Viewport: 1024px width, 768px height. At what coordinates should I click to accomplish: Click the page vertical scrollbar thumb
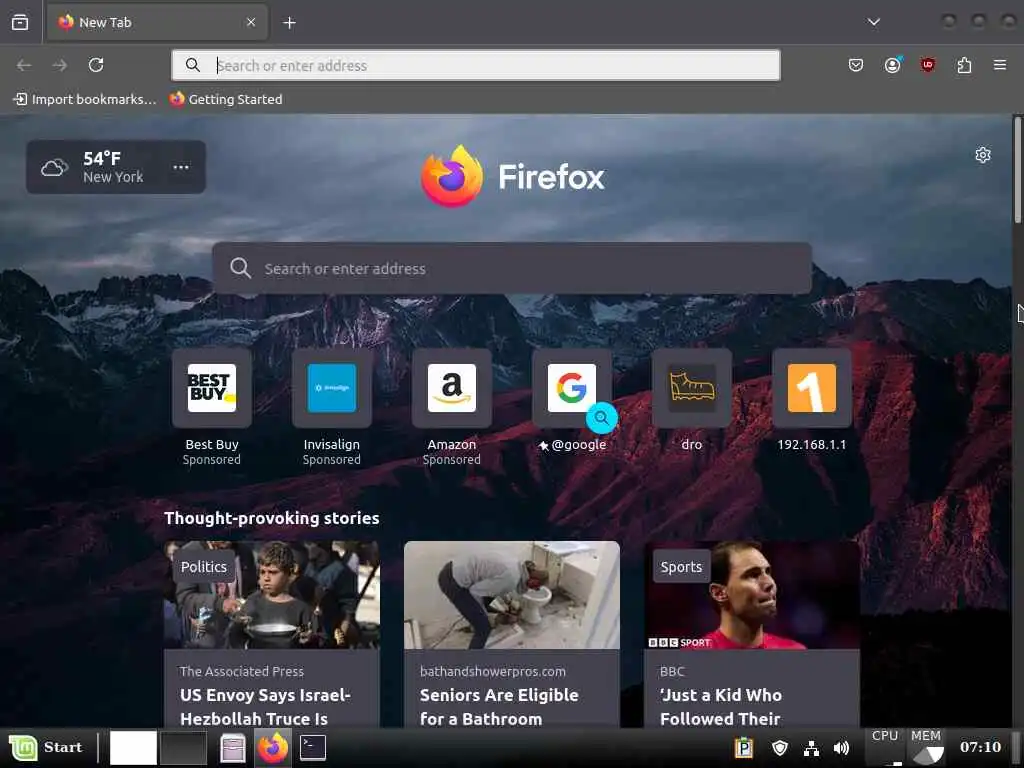(x=1017, y=170)
